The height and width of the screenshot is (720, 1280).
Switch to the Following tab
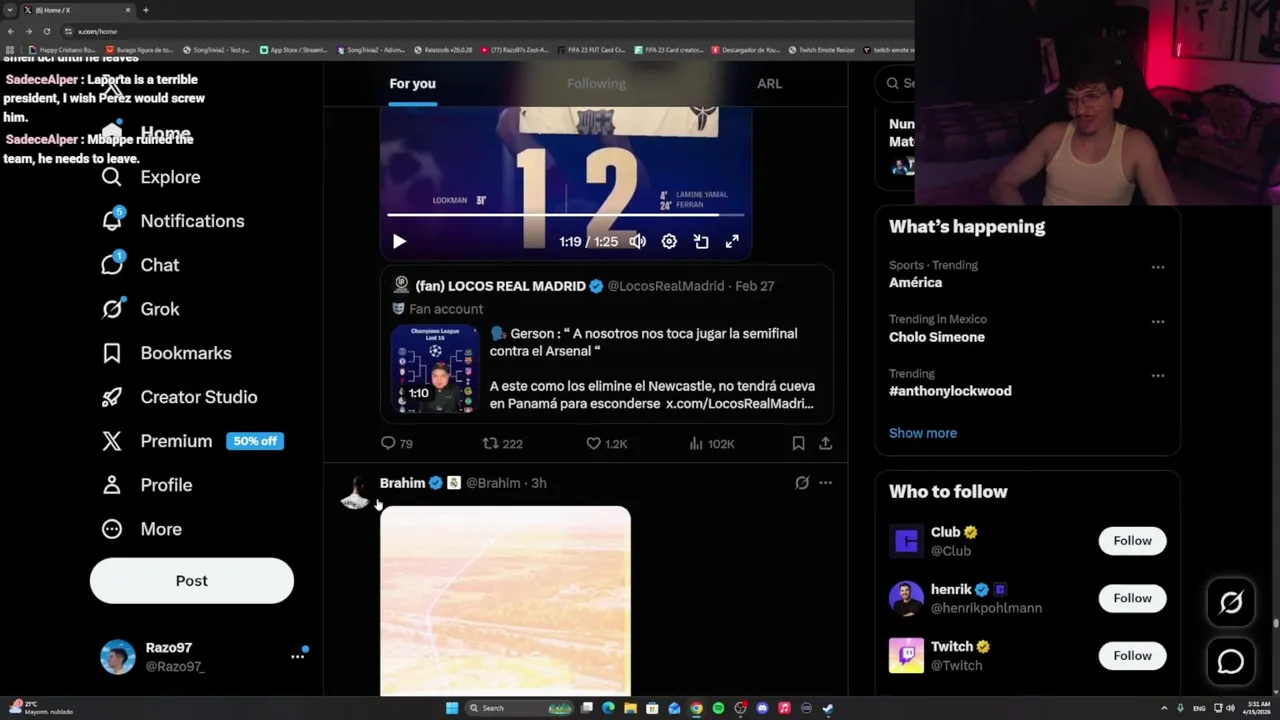pos(596,84)
